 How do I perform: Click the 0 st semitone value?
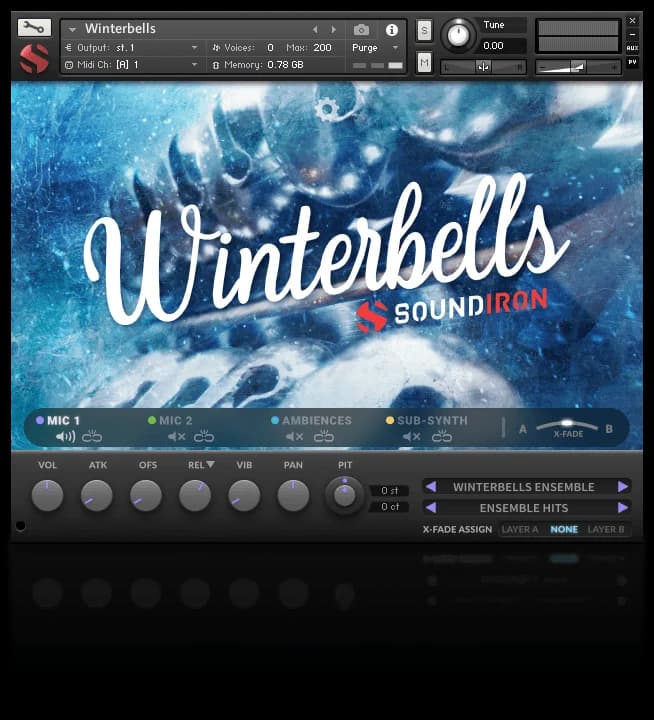(389, 491)
